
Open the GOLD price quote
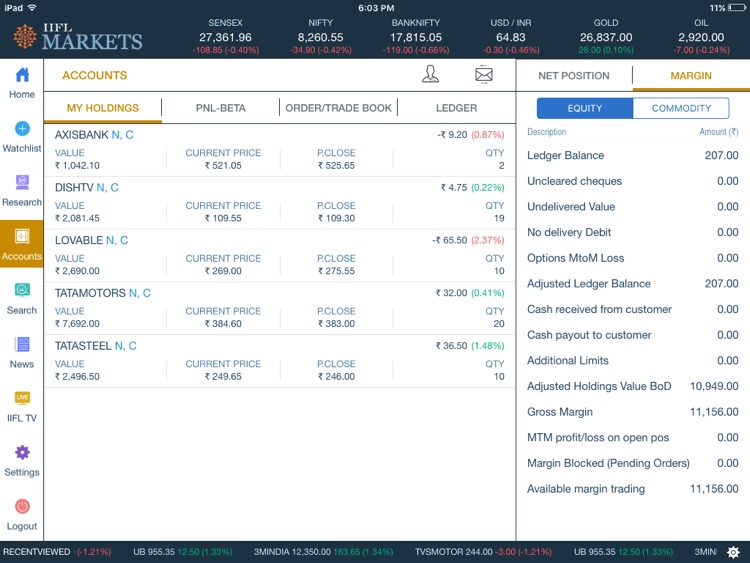(x=606, y=36)
